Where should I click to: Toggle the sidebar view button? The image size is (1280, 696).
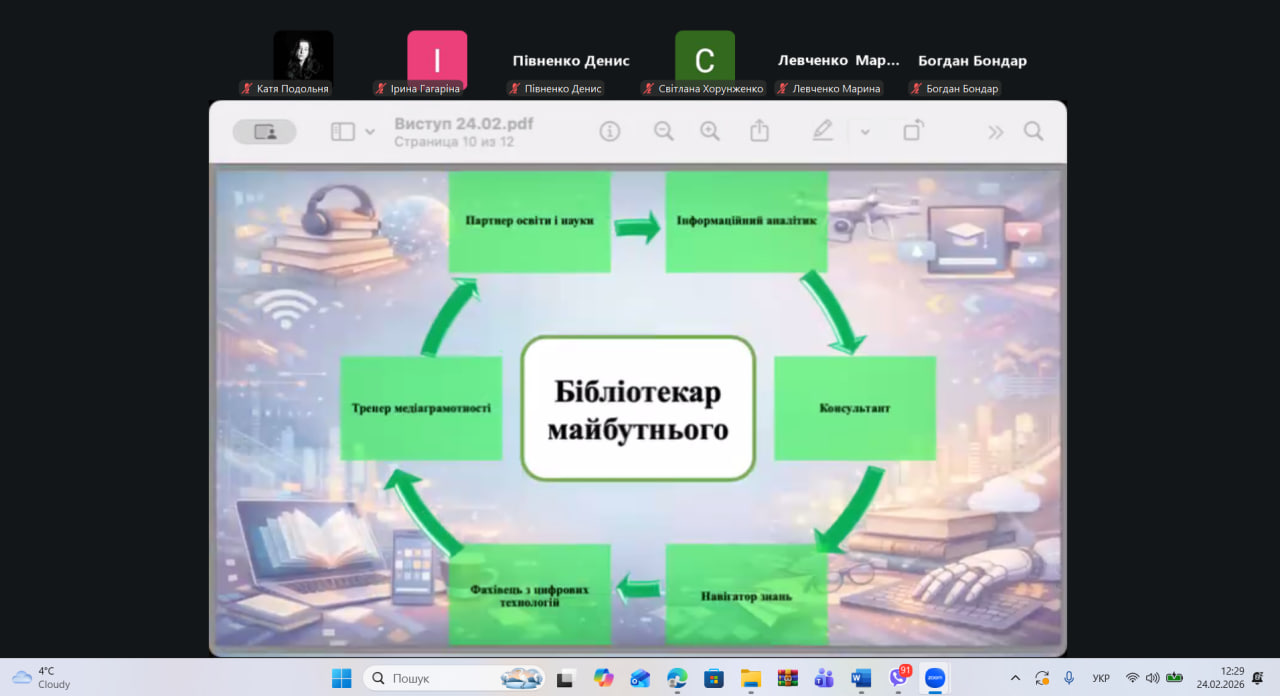coord(343,131)
